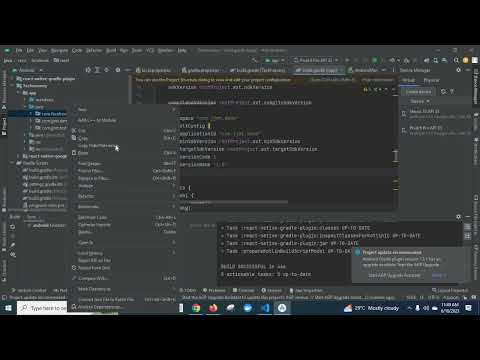The width and height of the screenshot is (480, 360).
Task: Choose Find in Files in the context menu
Action: (x=124, y=171)
